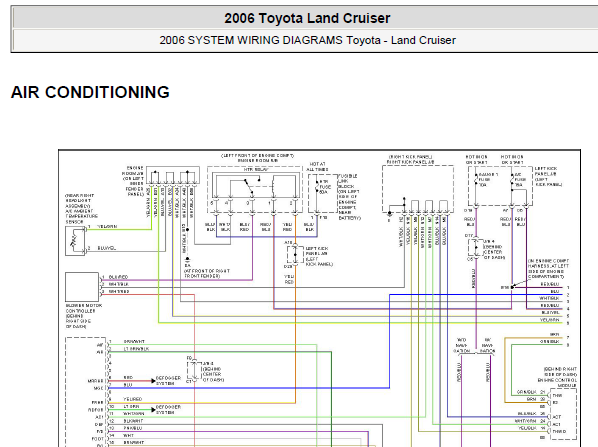Select the "HTR RELAY" label
598x447 pixels.
click(x=256, y=169)
